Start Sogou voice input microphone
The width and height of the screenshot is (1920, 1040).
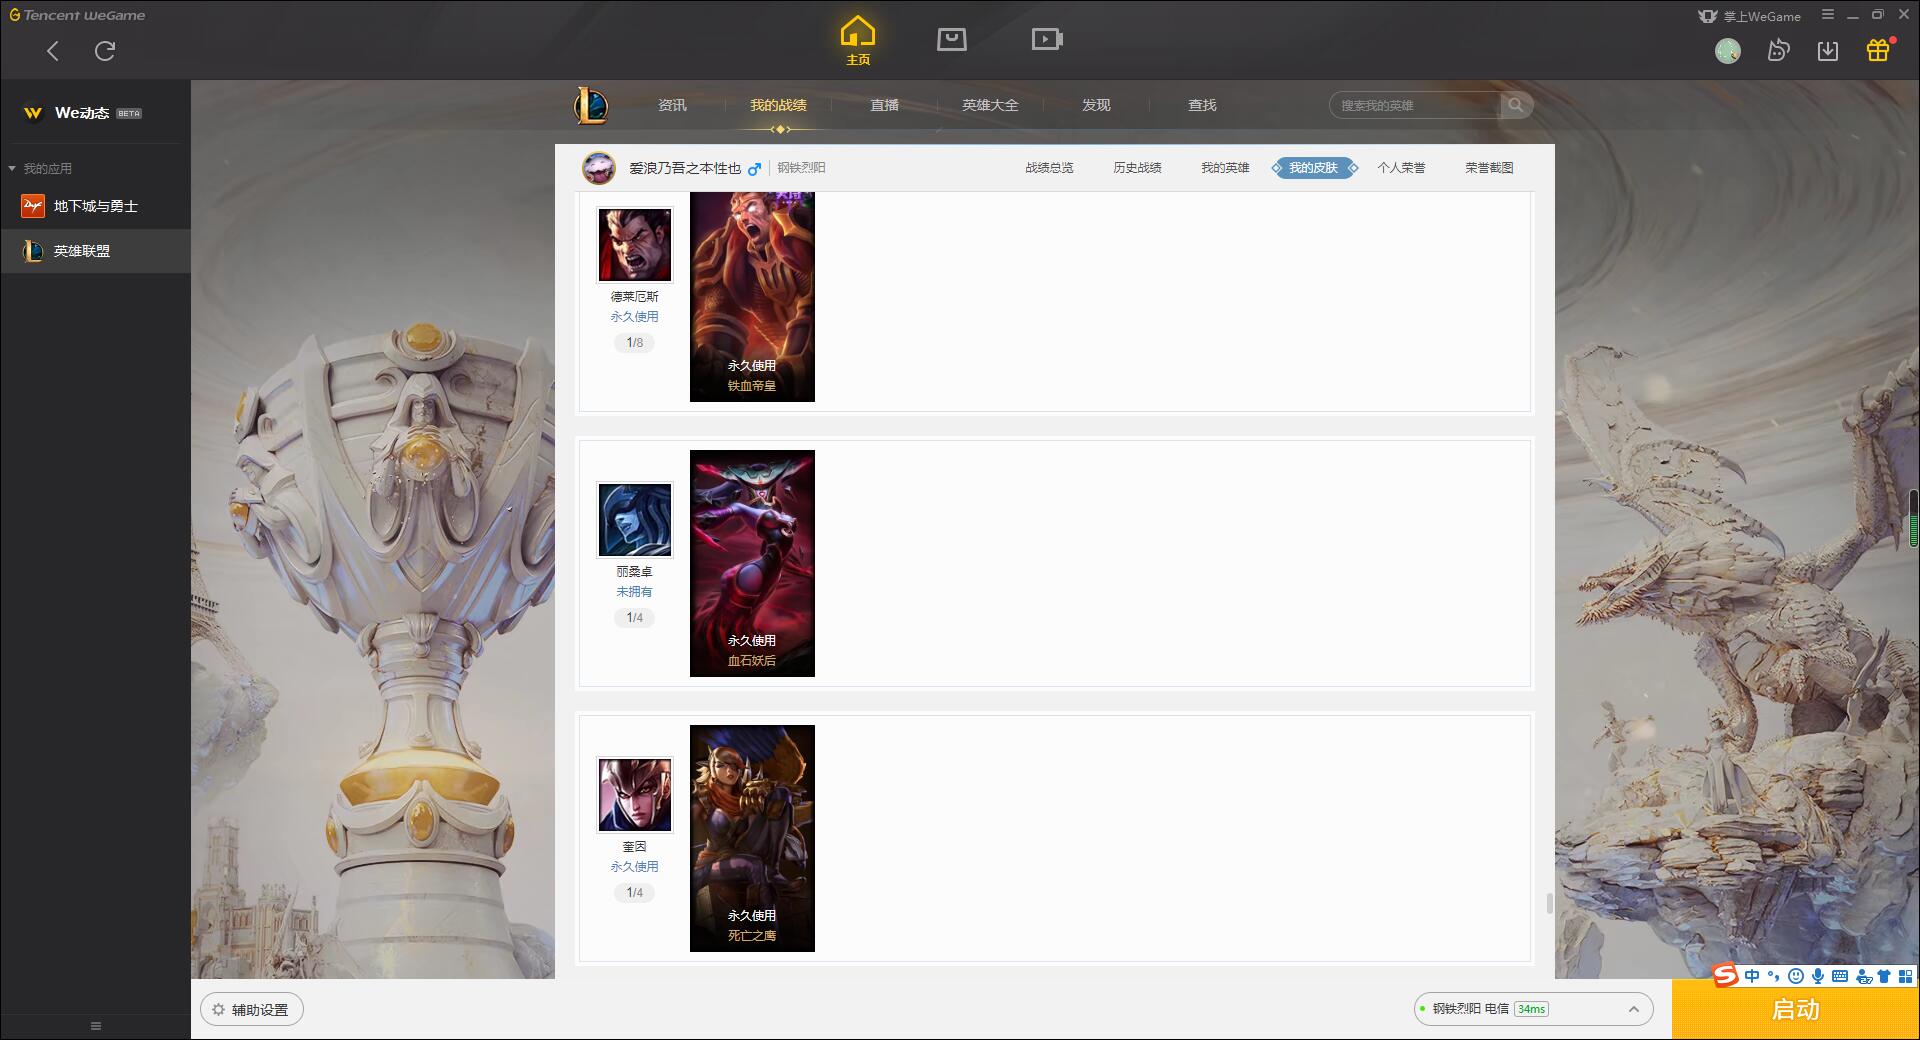tap(1818, 977)
